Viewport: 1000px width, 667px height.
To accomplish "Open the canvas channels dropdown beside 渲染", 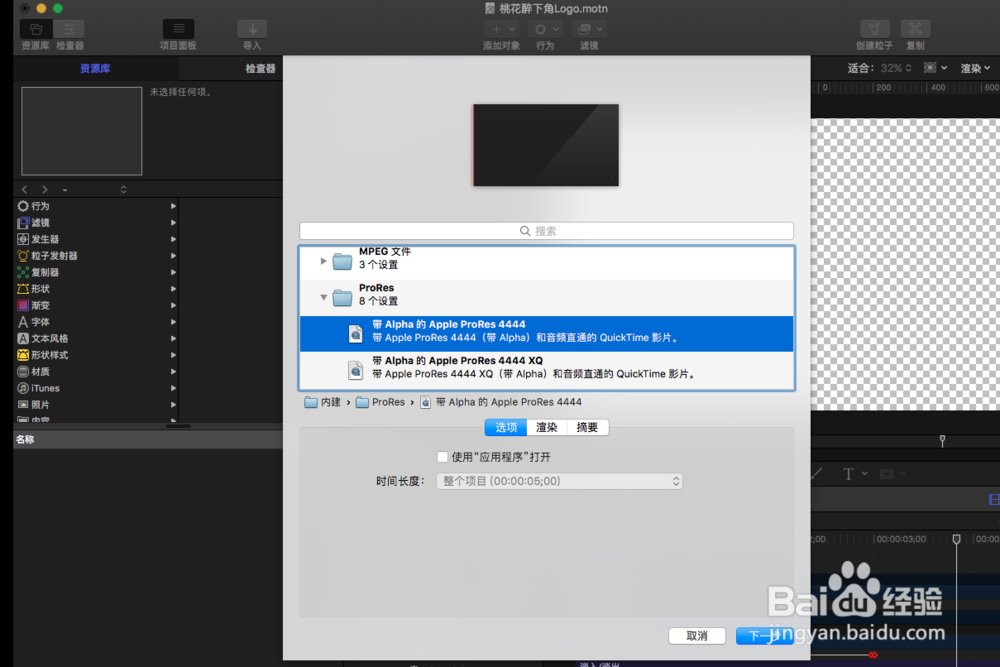I will click(x=935, y=68).
